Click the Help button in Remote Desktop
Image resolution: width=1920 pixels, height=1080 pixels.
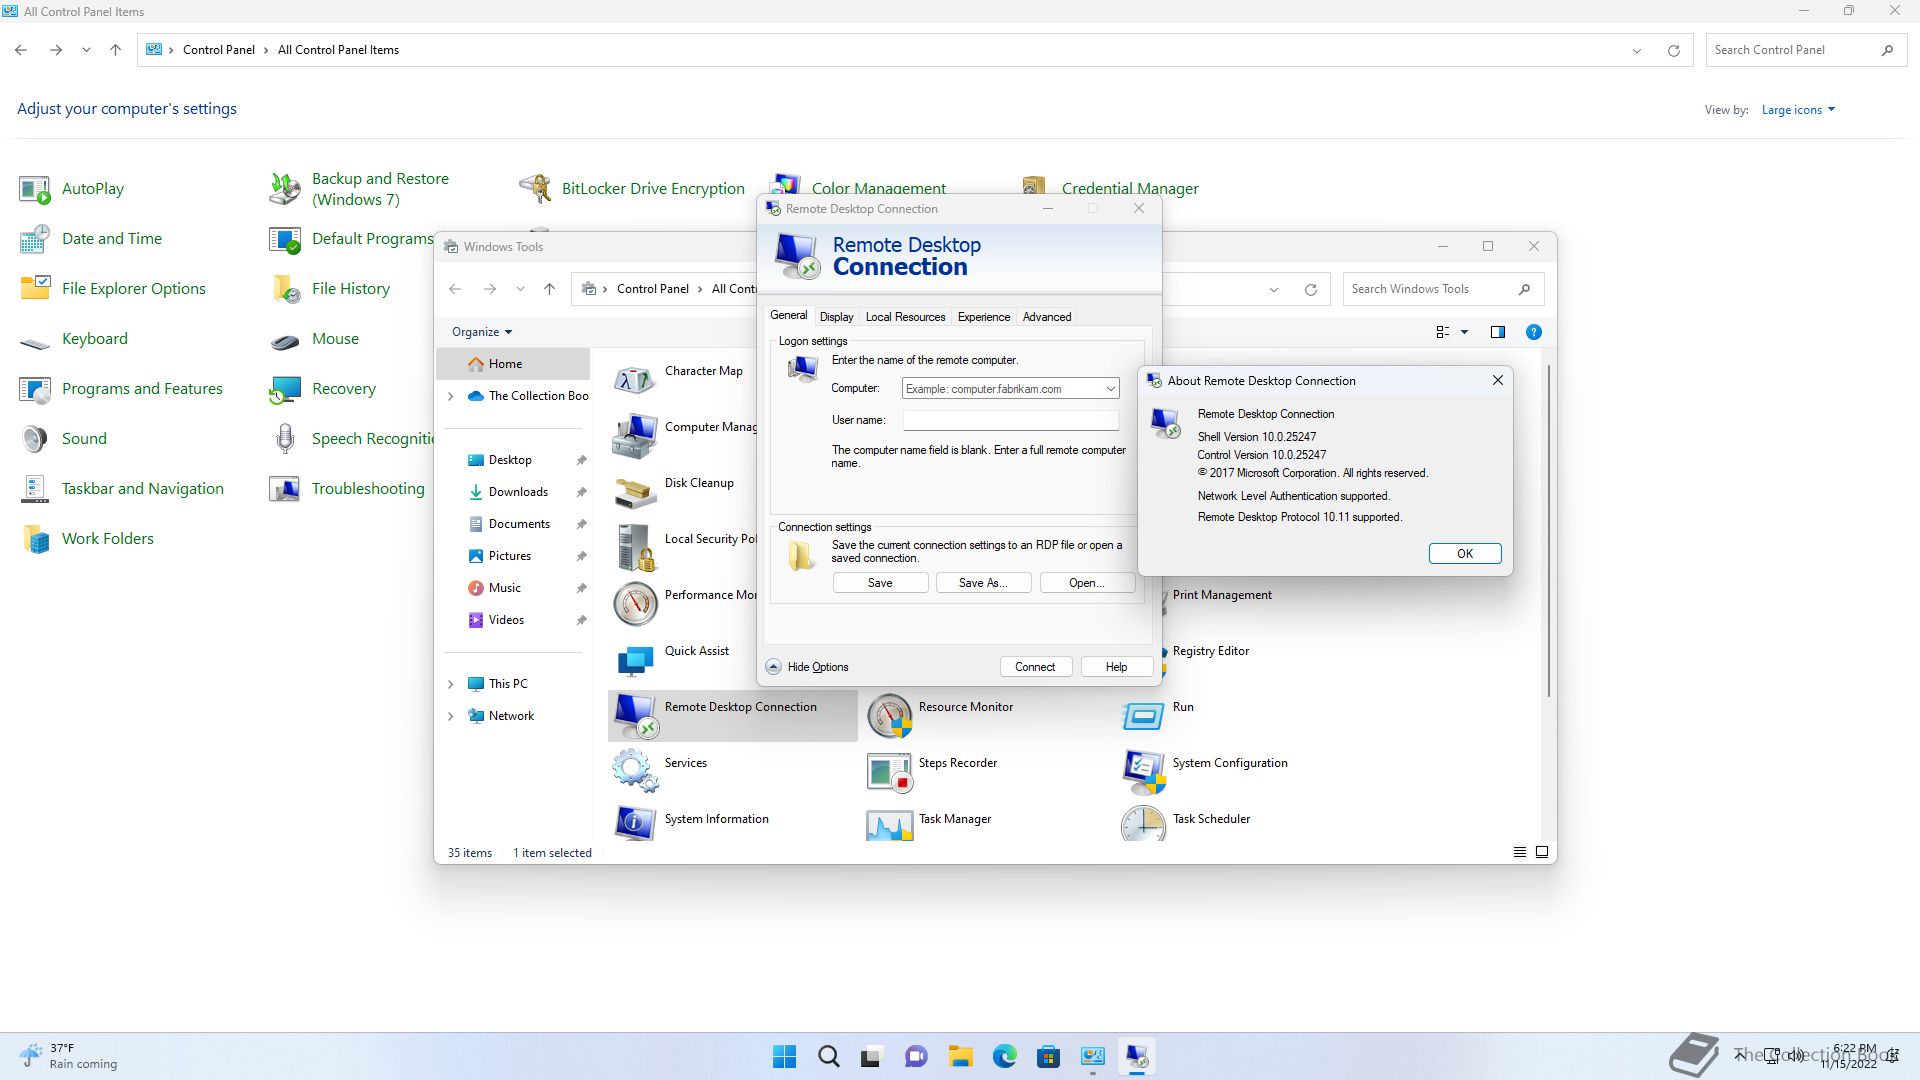pyautogui.click(x=1116, y=667)
